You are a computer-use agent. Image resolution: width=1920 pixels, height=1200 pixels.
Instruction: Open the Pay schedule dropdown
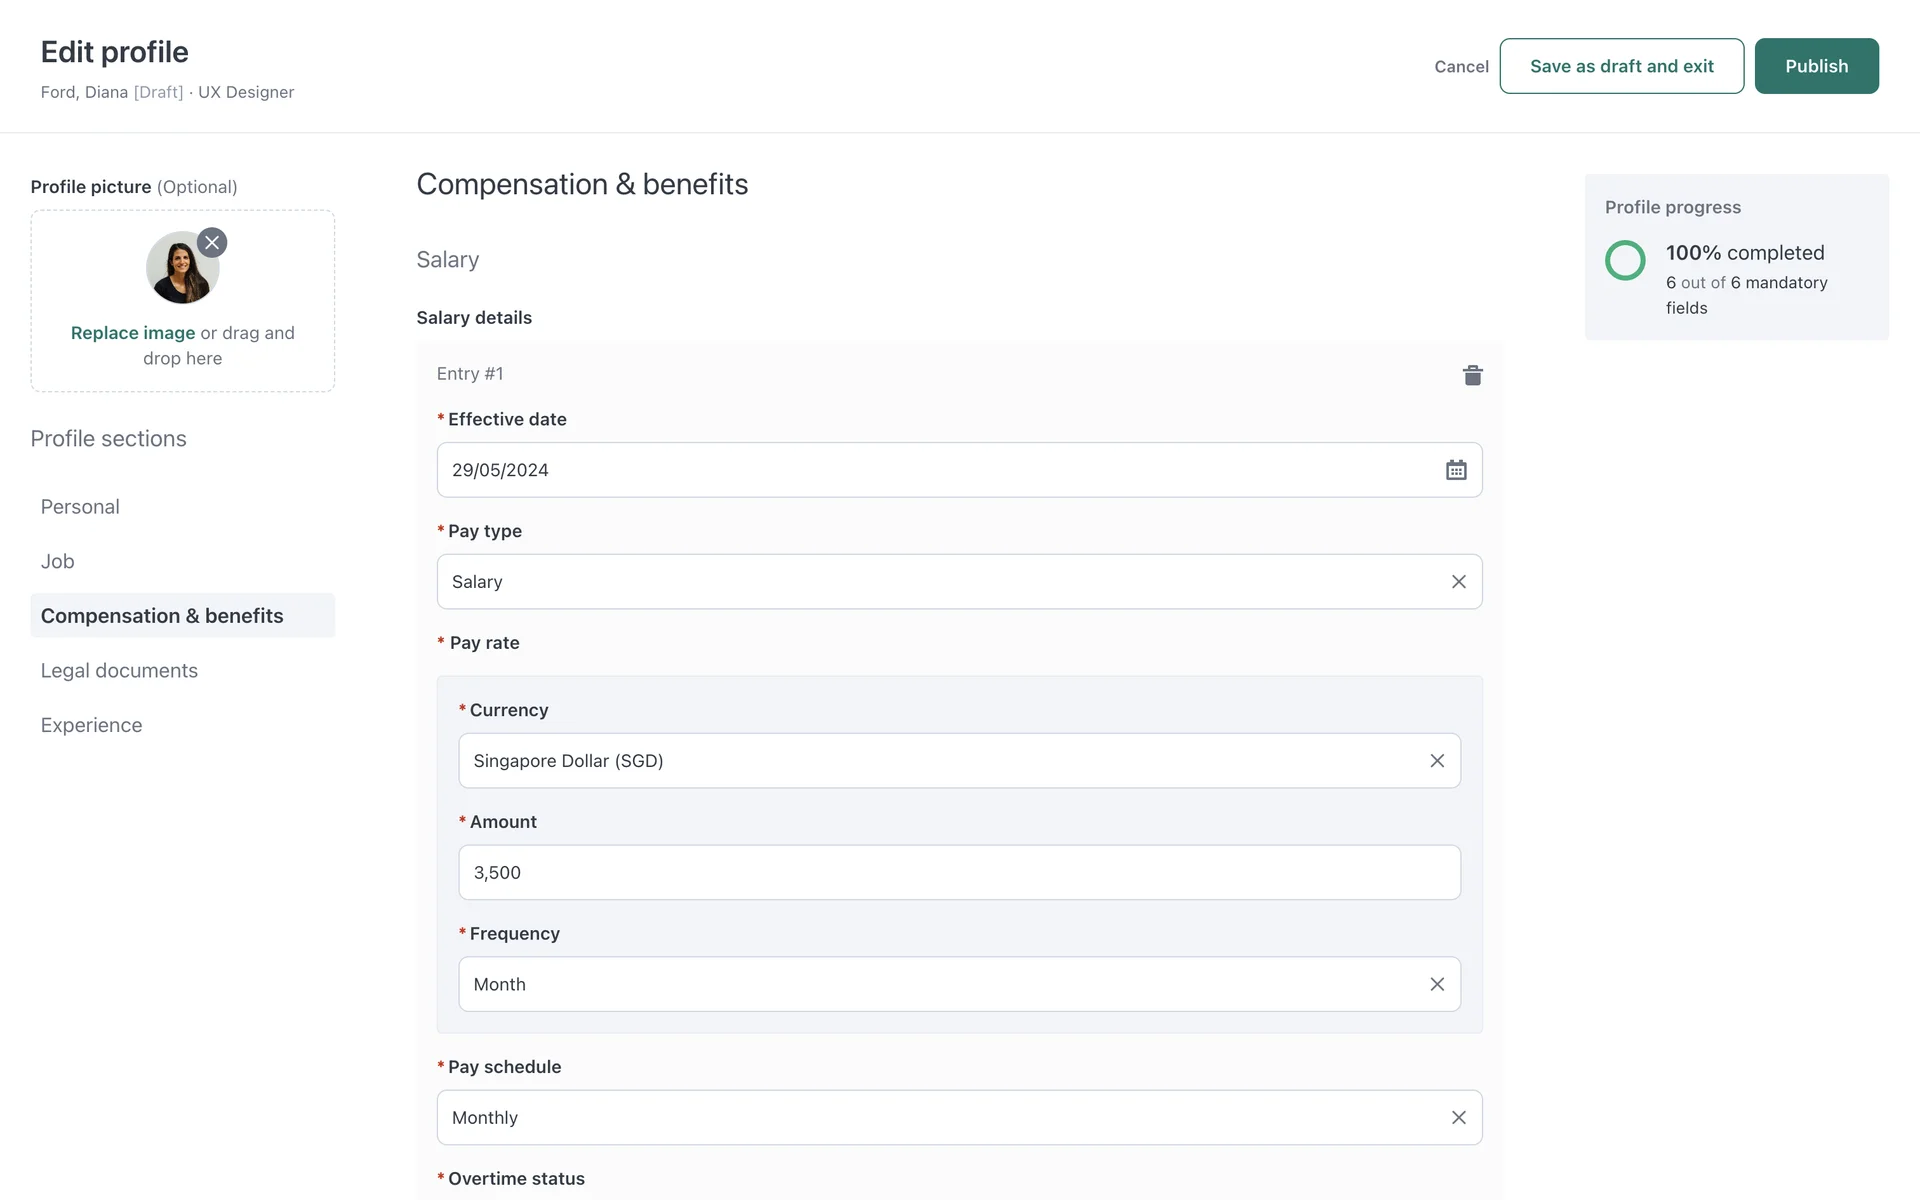(900, 1117)
